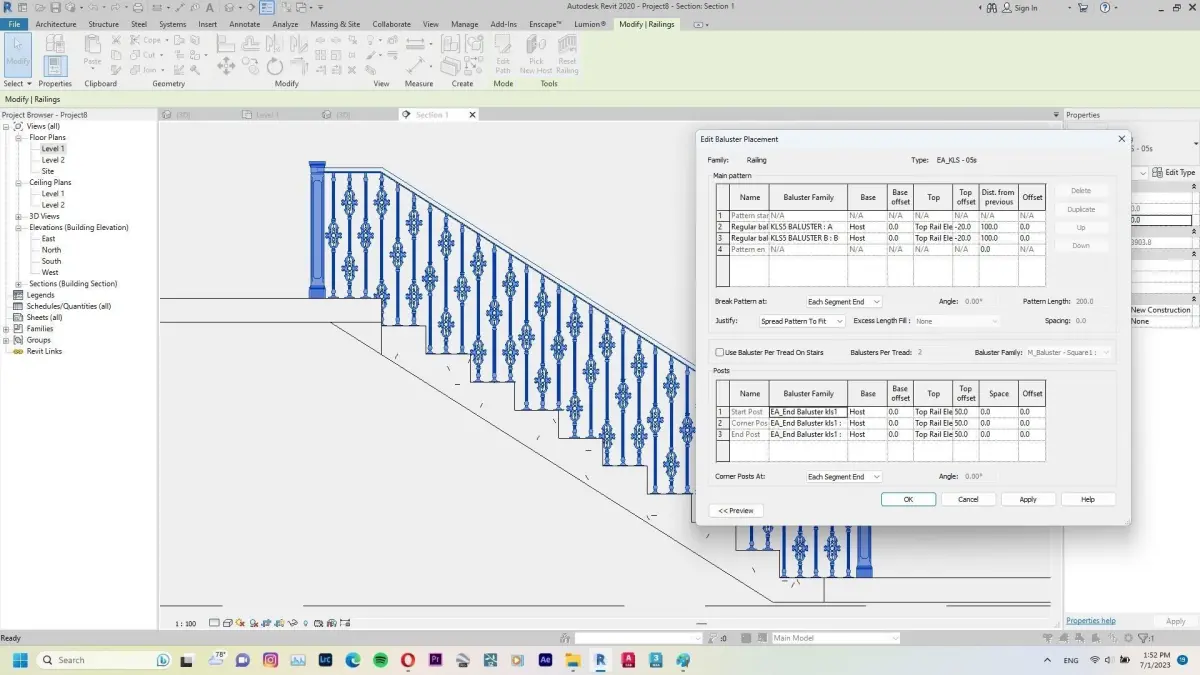The height and width of the screenshot is (675, 1200).
Task: Select the Rotate tool icon
Action: click(x=276, y=66)
